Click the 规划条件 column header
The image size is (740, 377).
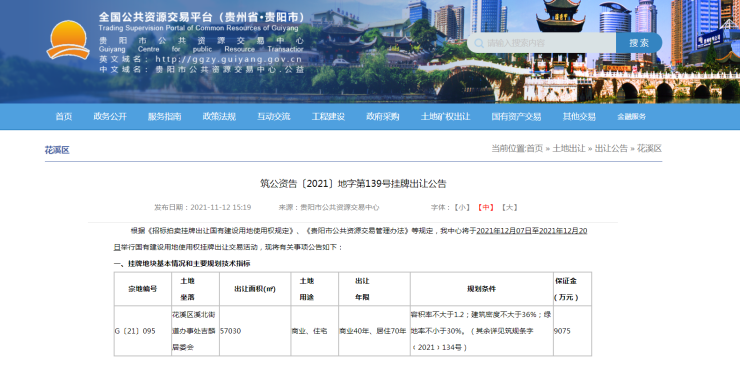point(481,289)
